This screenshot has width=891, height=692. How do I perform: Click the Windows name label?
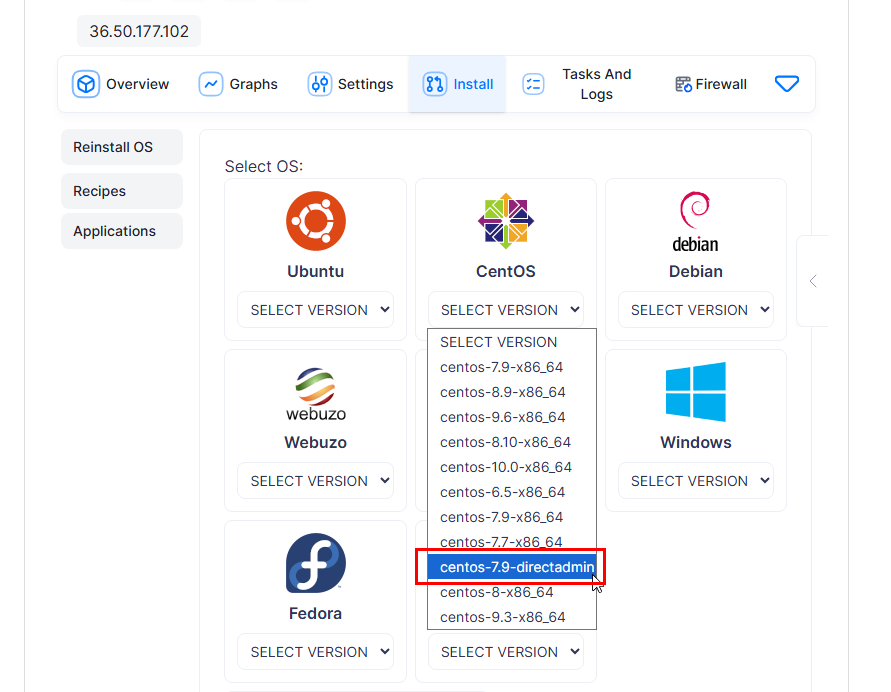click(696, 443)
